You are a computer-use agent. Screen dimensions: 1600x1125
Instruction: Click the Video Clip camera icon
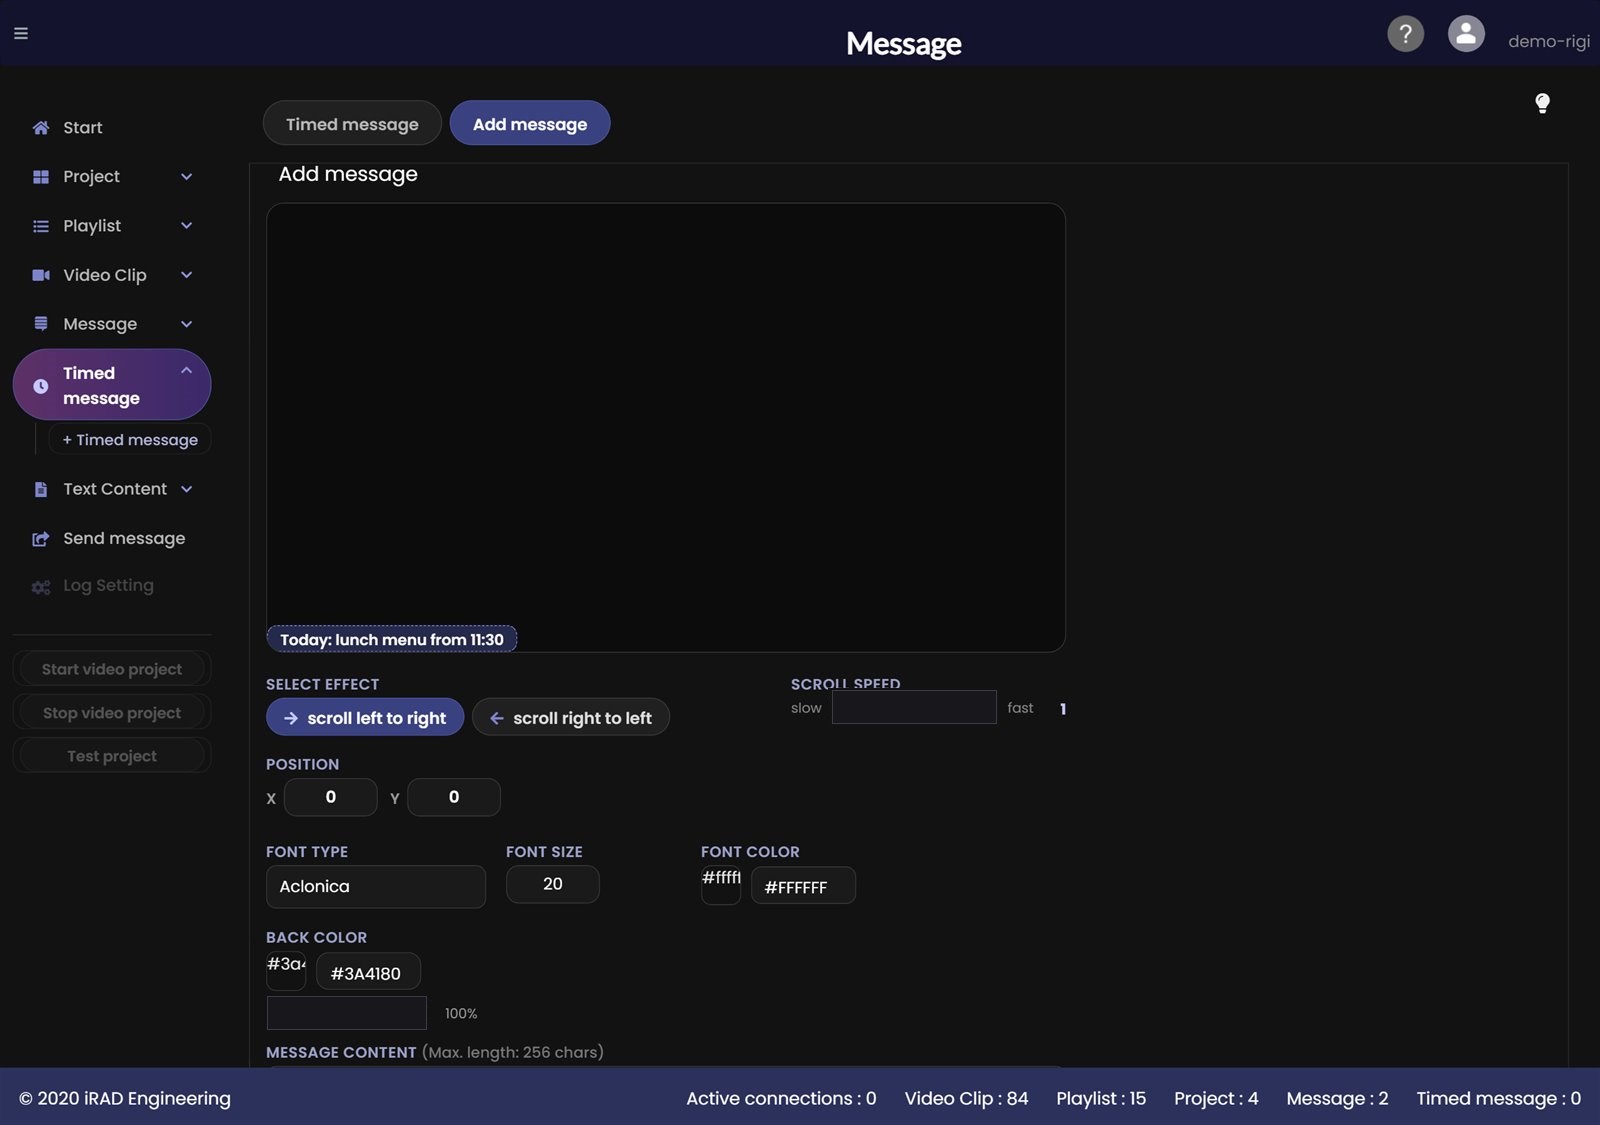(x=41, y=275)
